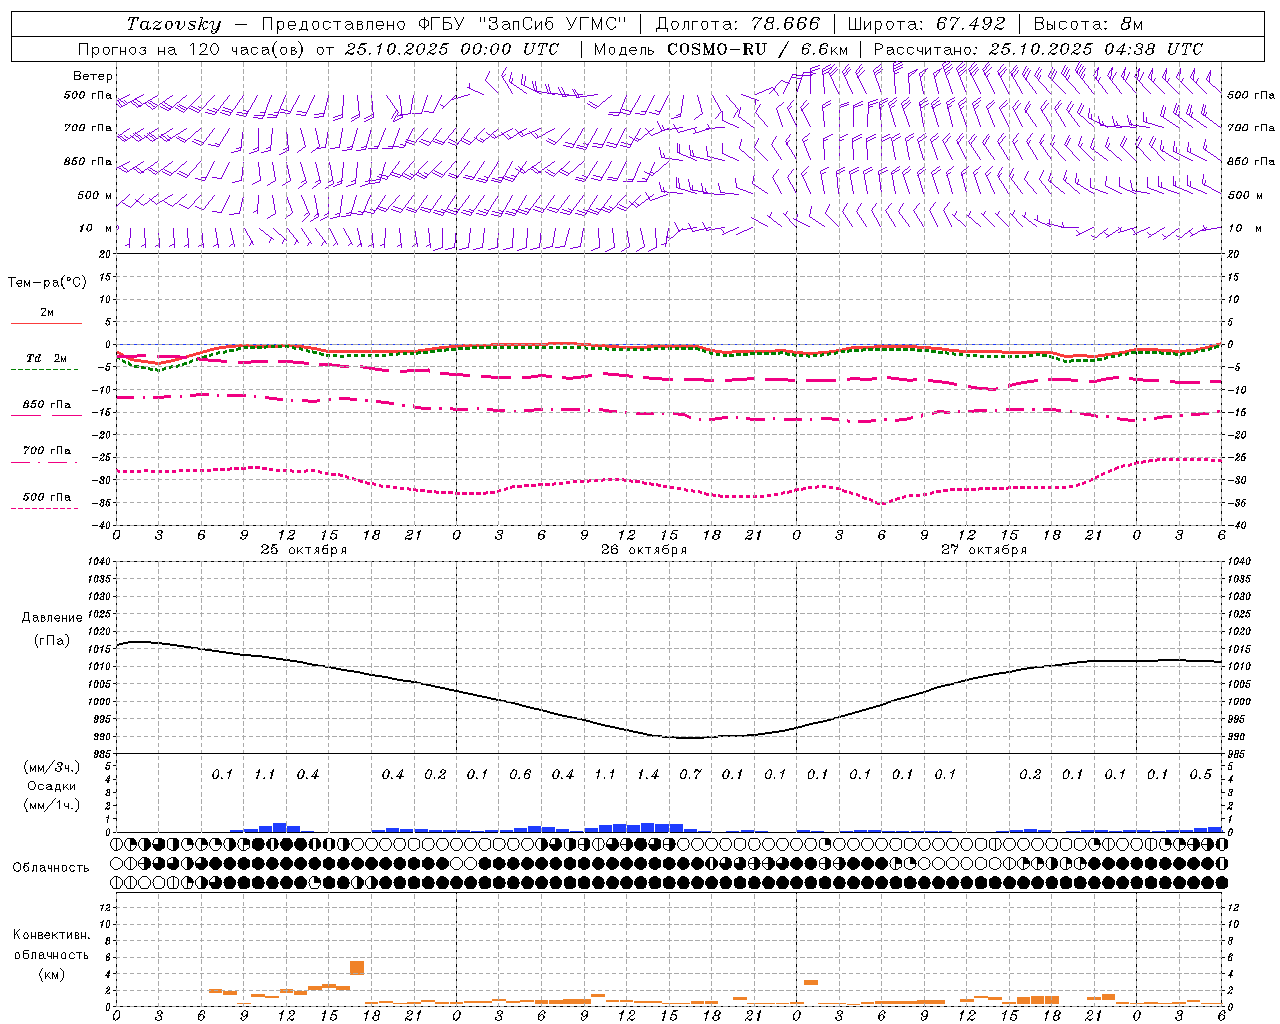This screenshot has width=1280, height=1024.
Task: Click the "Давление" pressure label
Action: (52, 618)
